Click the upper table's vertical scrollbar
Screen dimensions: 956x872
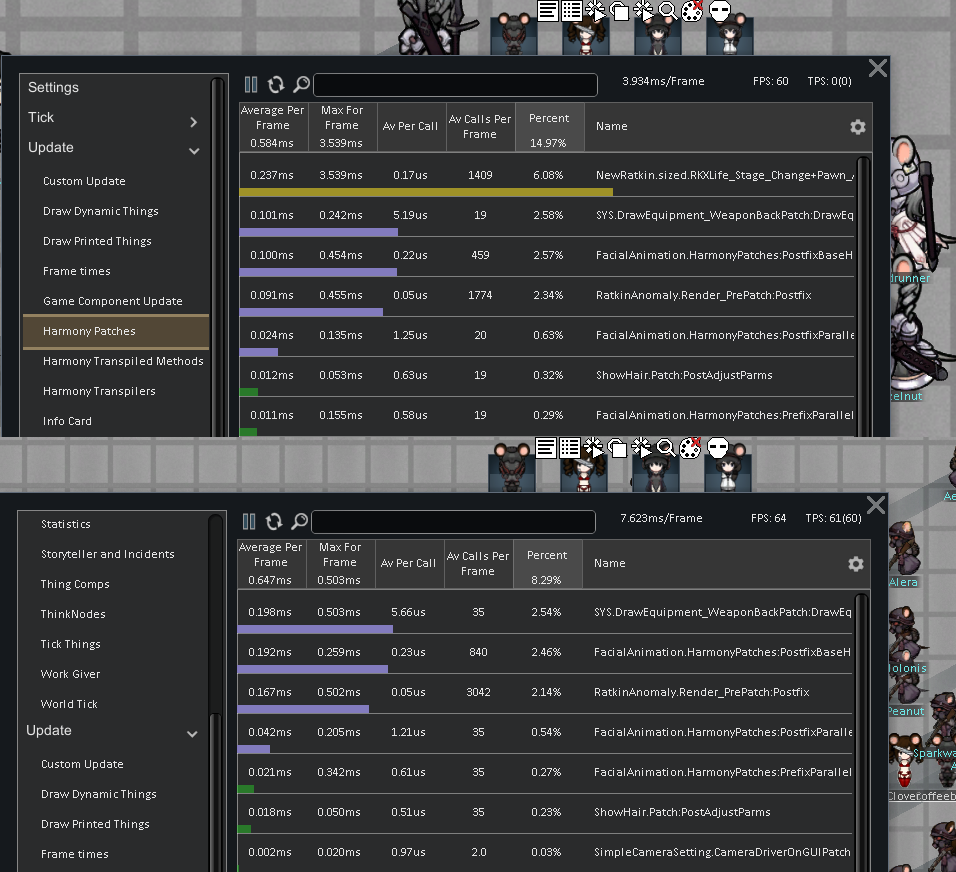863,296
